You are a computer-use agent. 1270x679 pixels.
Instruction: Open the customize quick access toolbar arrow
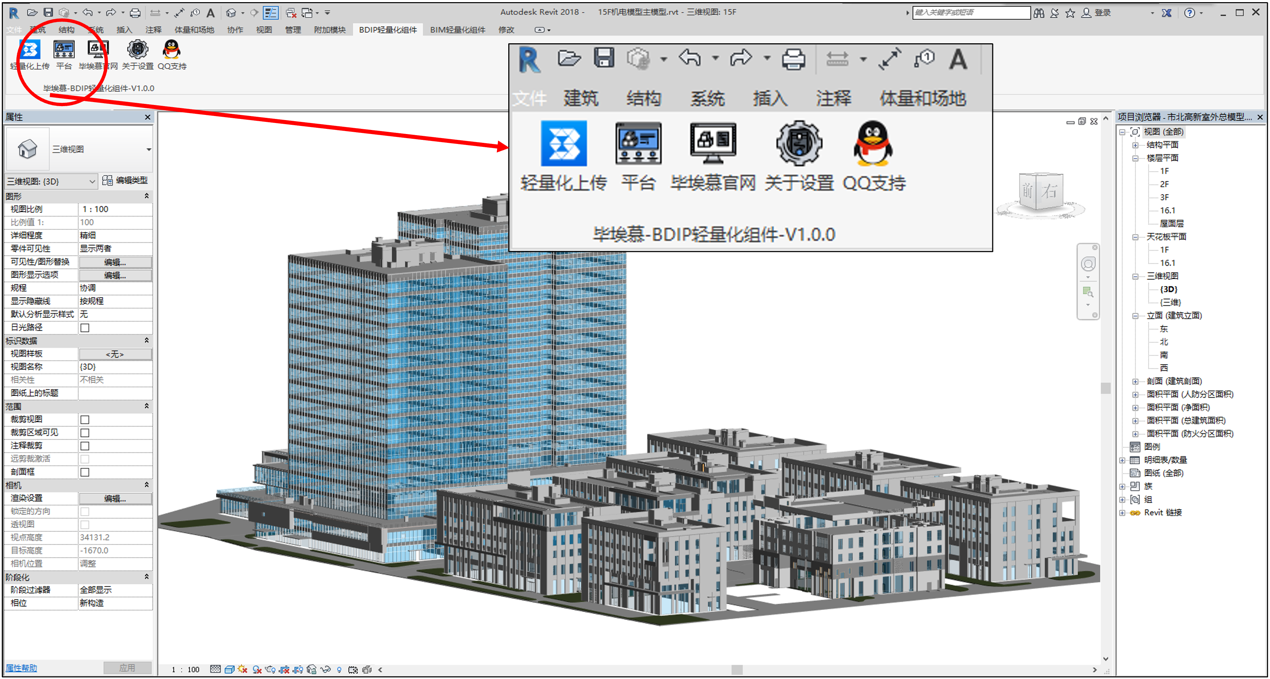(x=327, y=13)
